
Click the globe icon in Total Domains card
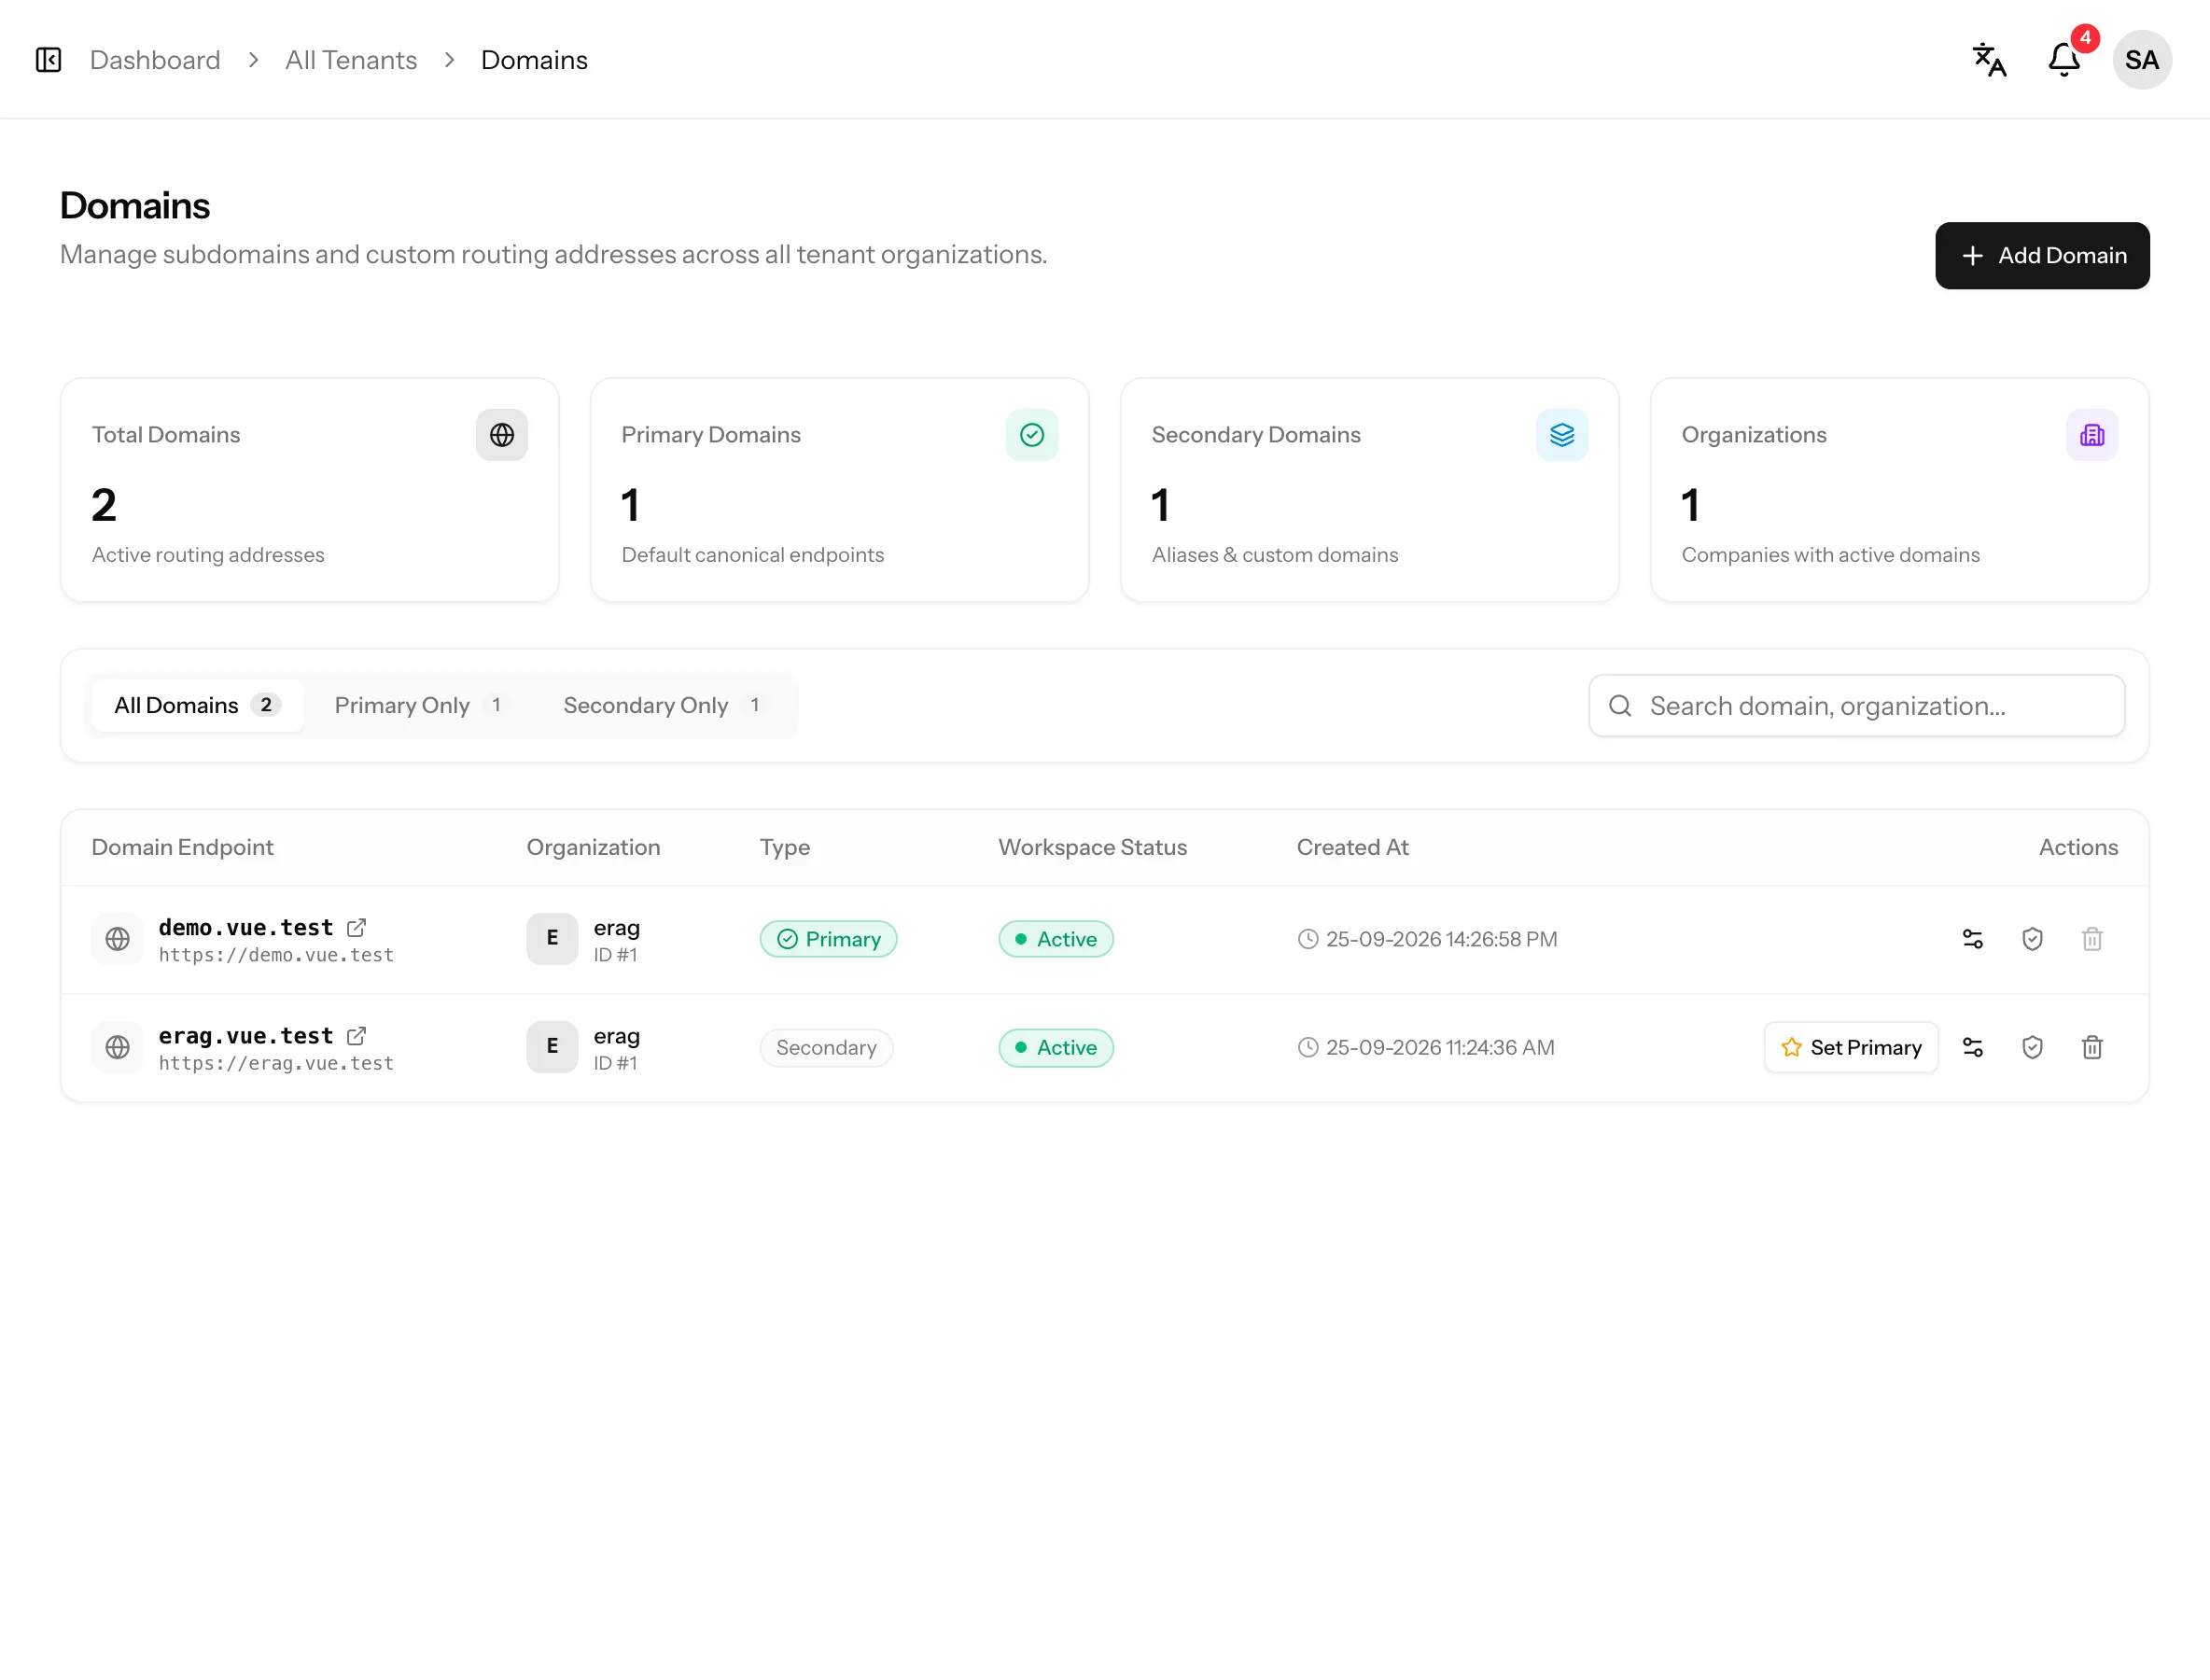coord(502,435)
